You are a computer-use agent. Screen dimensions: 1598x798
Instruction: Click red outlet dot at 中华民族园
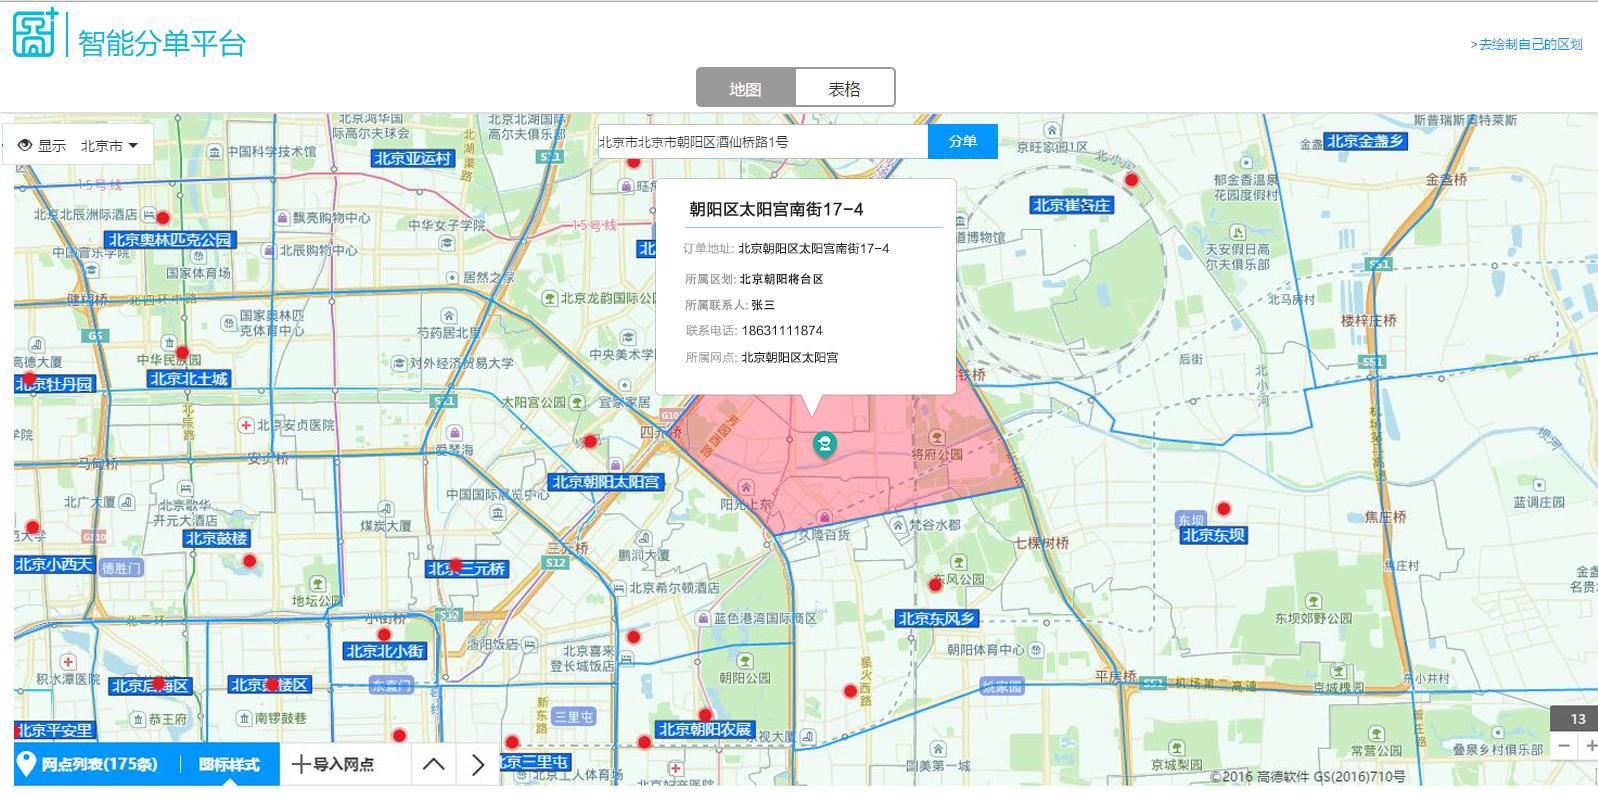(x=183, y=352)
